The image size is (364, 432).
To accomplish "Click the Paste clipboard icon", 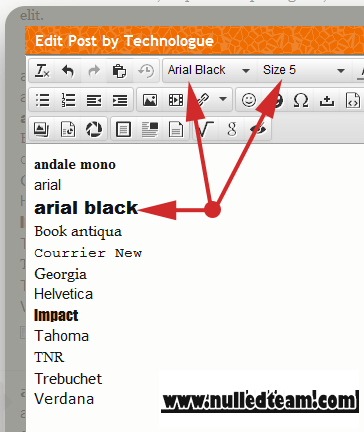I will (x=119, y=71).
